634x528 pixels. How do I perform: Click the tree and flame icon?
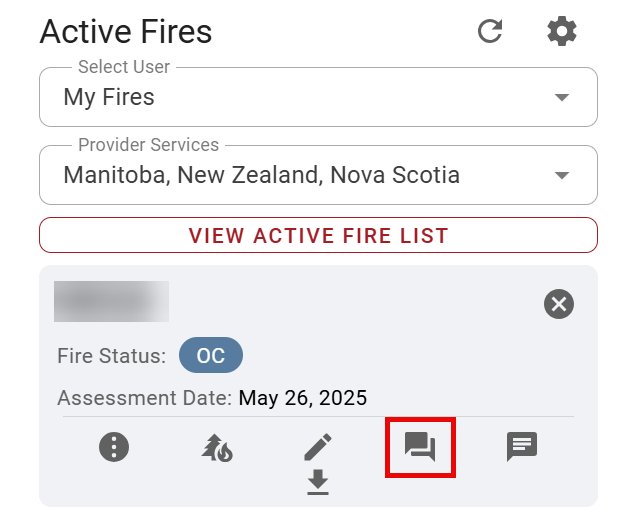217,447
